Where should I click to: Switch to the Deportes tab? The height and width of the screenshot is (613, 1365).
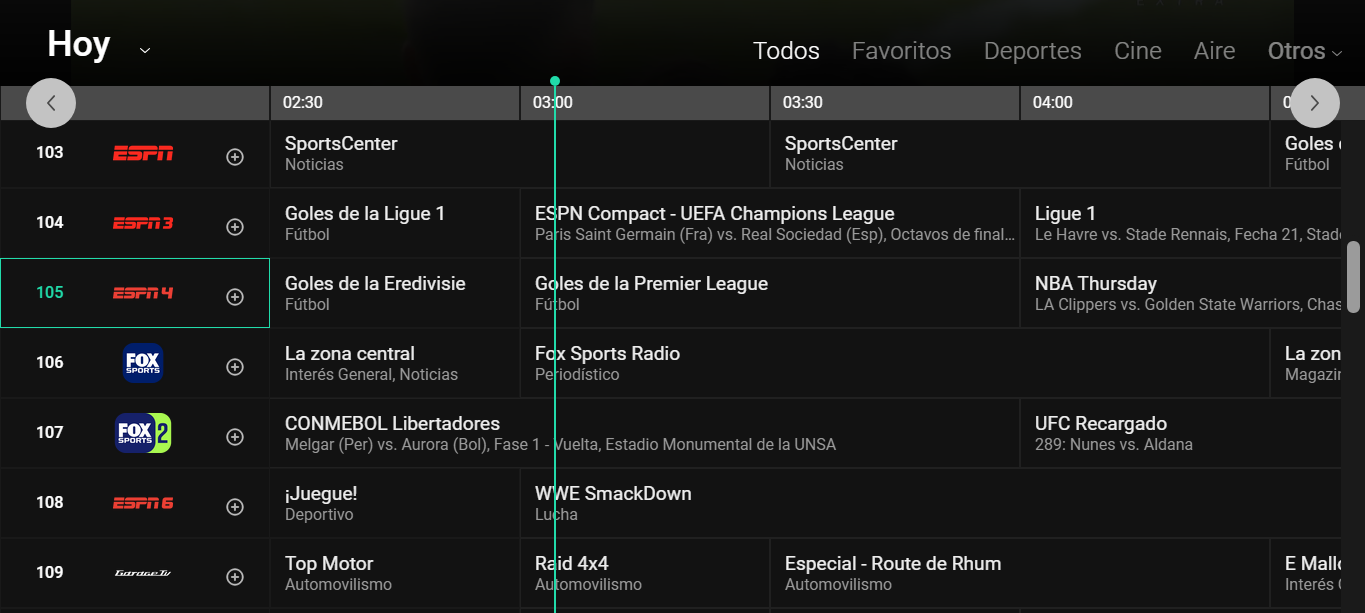tap(1032, 51)
